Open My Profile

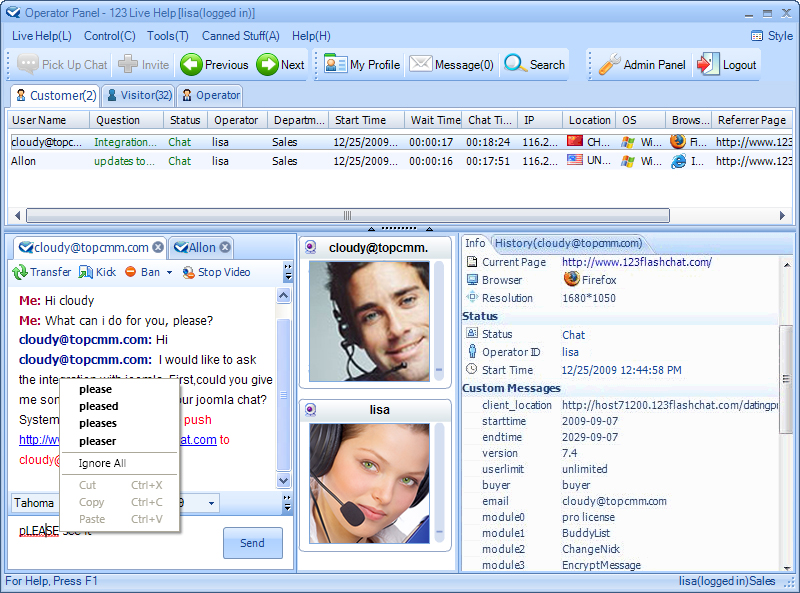coord(362,65)
